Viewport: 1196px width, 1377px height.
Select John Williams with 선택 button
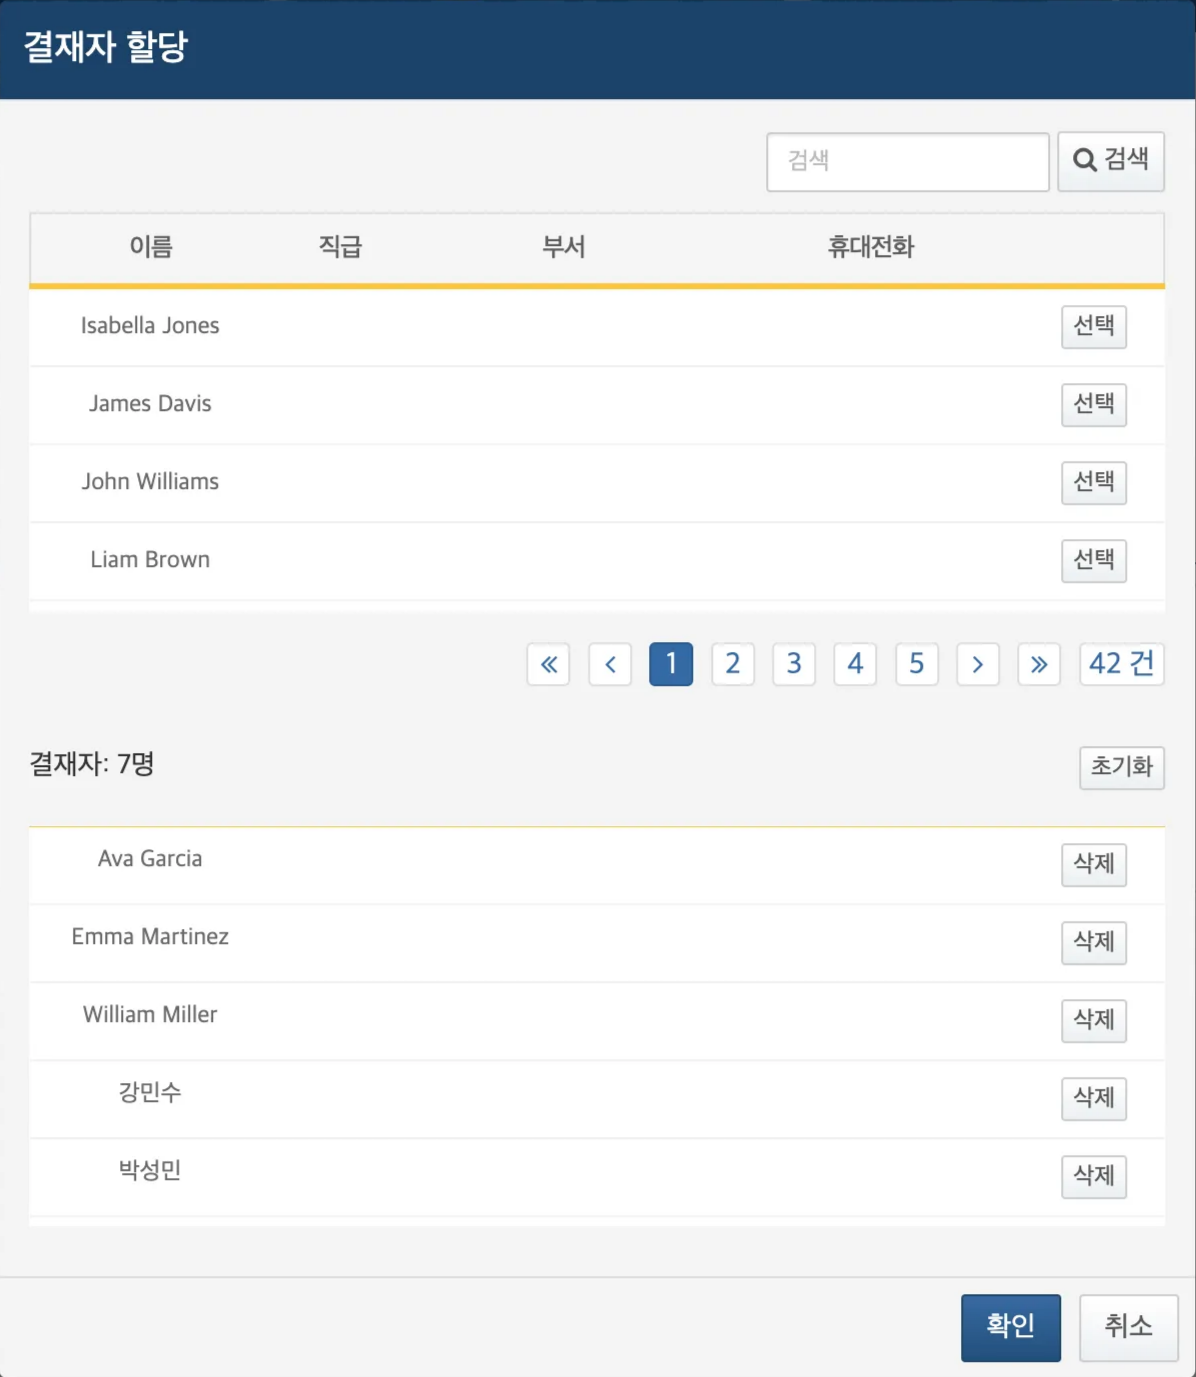tap(1094, 483)
